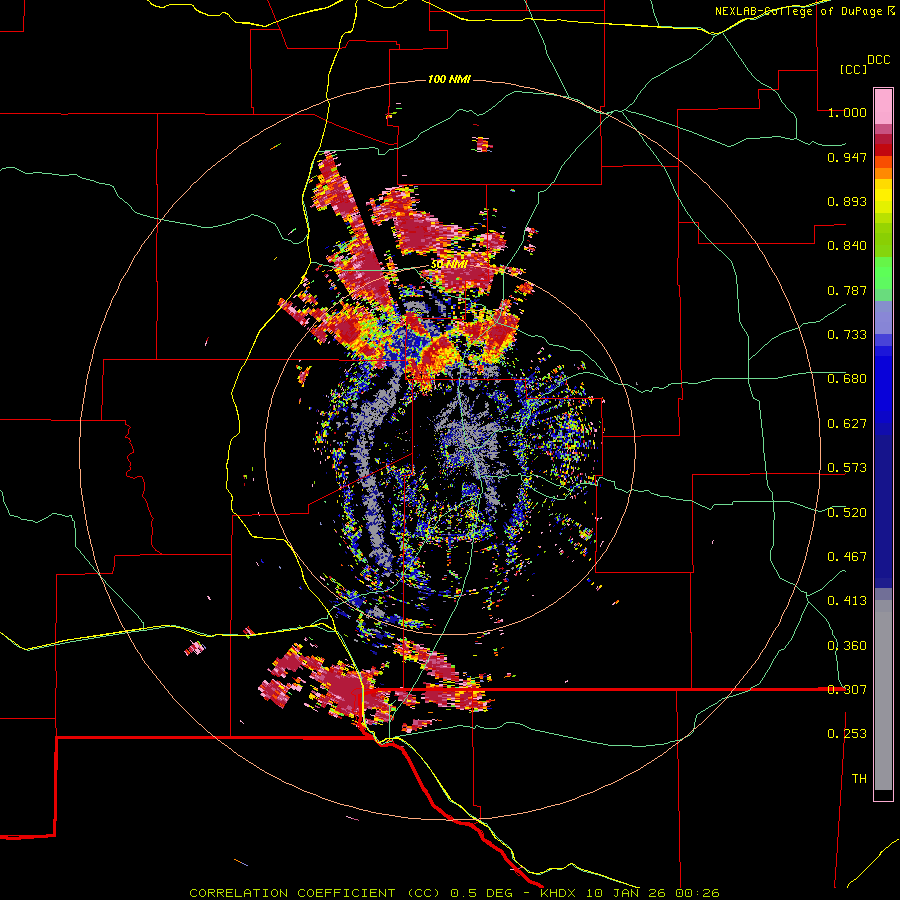Click the DCC label above the color scale
900x900 pixels.
click(878, 60)
